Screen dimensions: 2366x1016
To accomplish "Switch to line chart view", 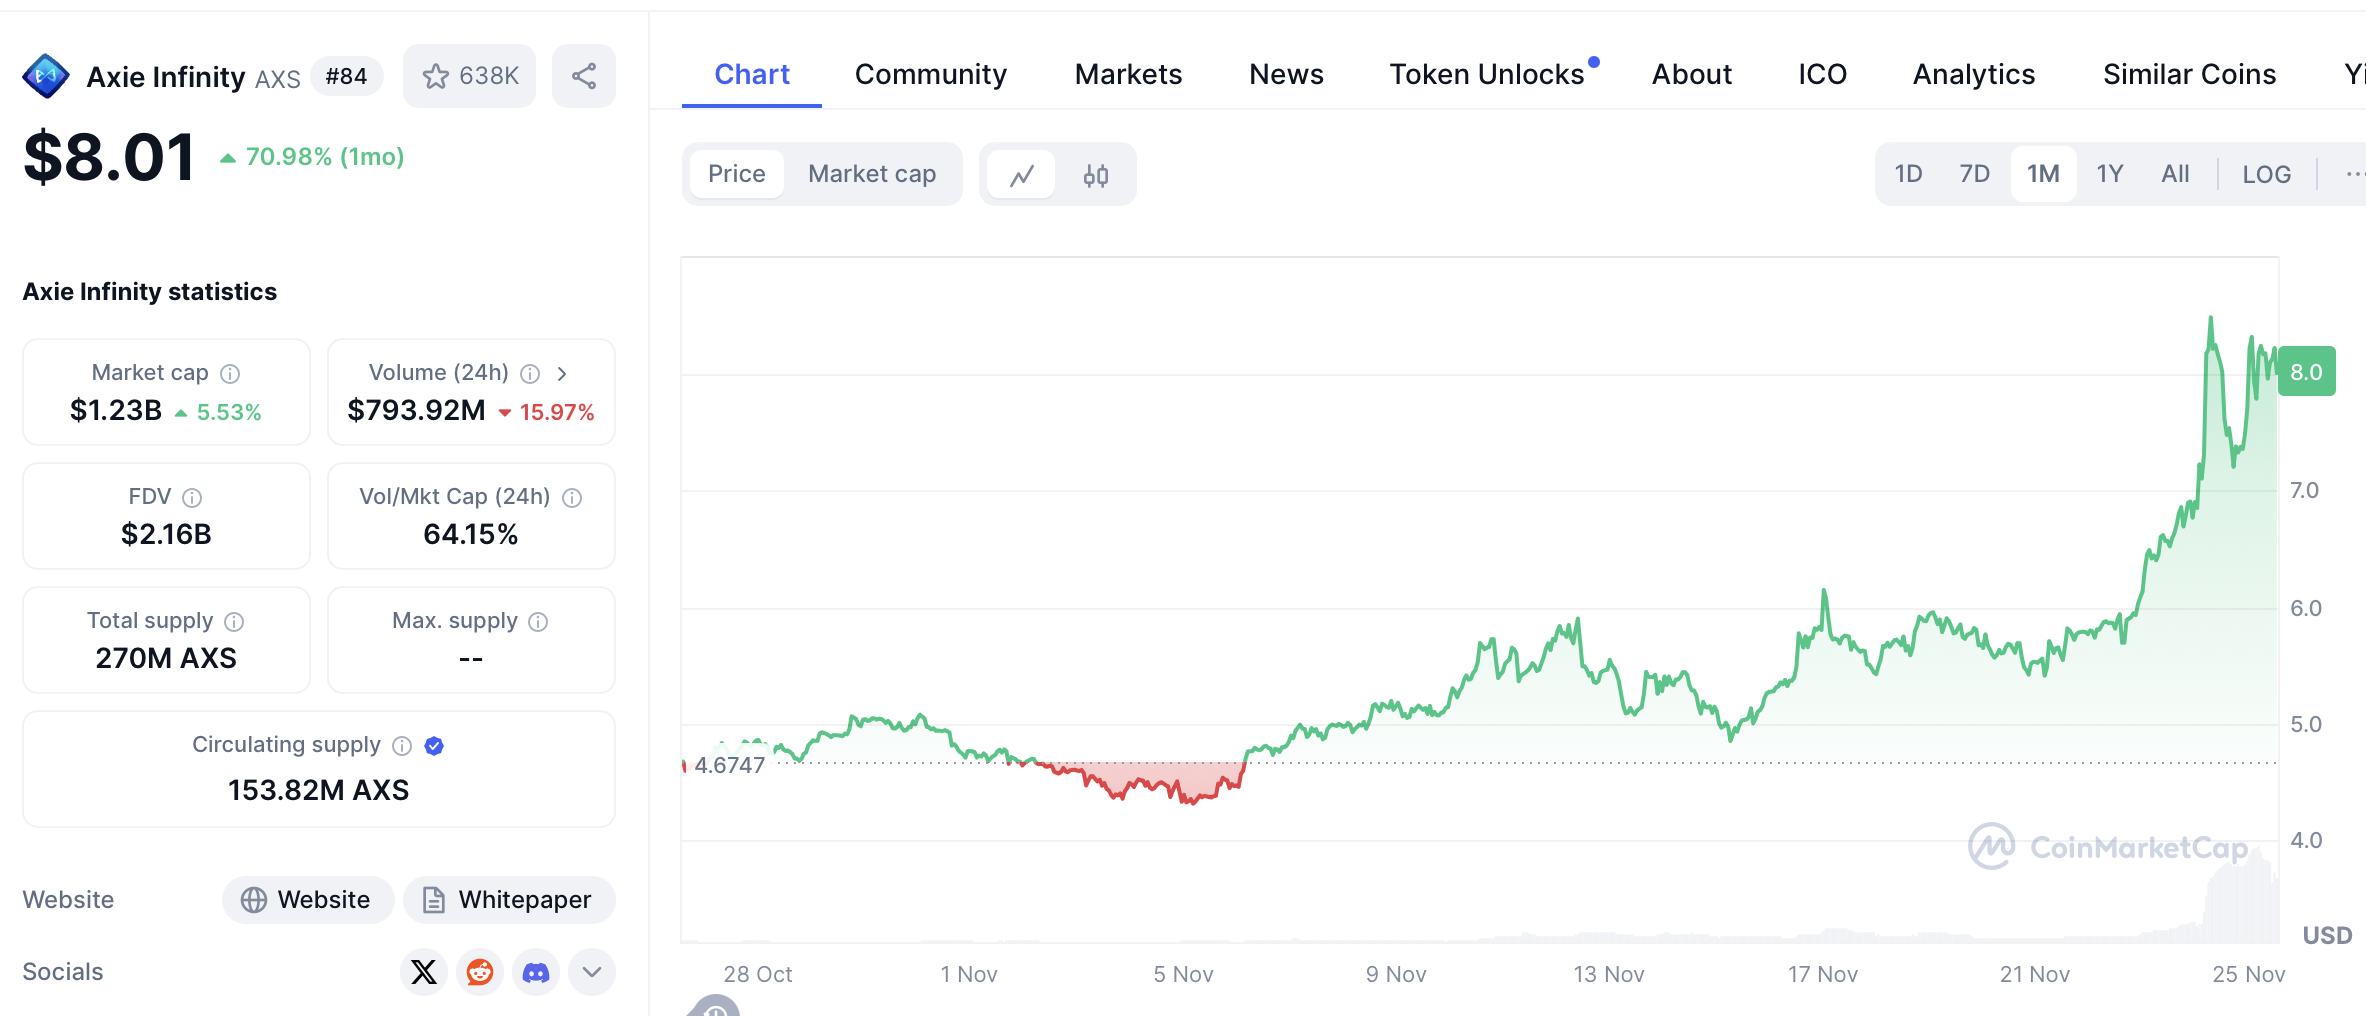I will pyautogui.click(x=1021, y=175).
